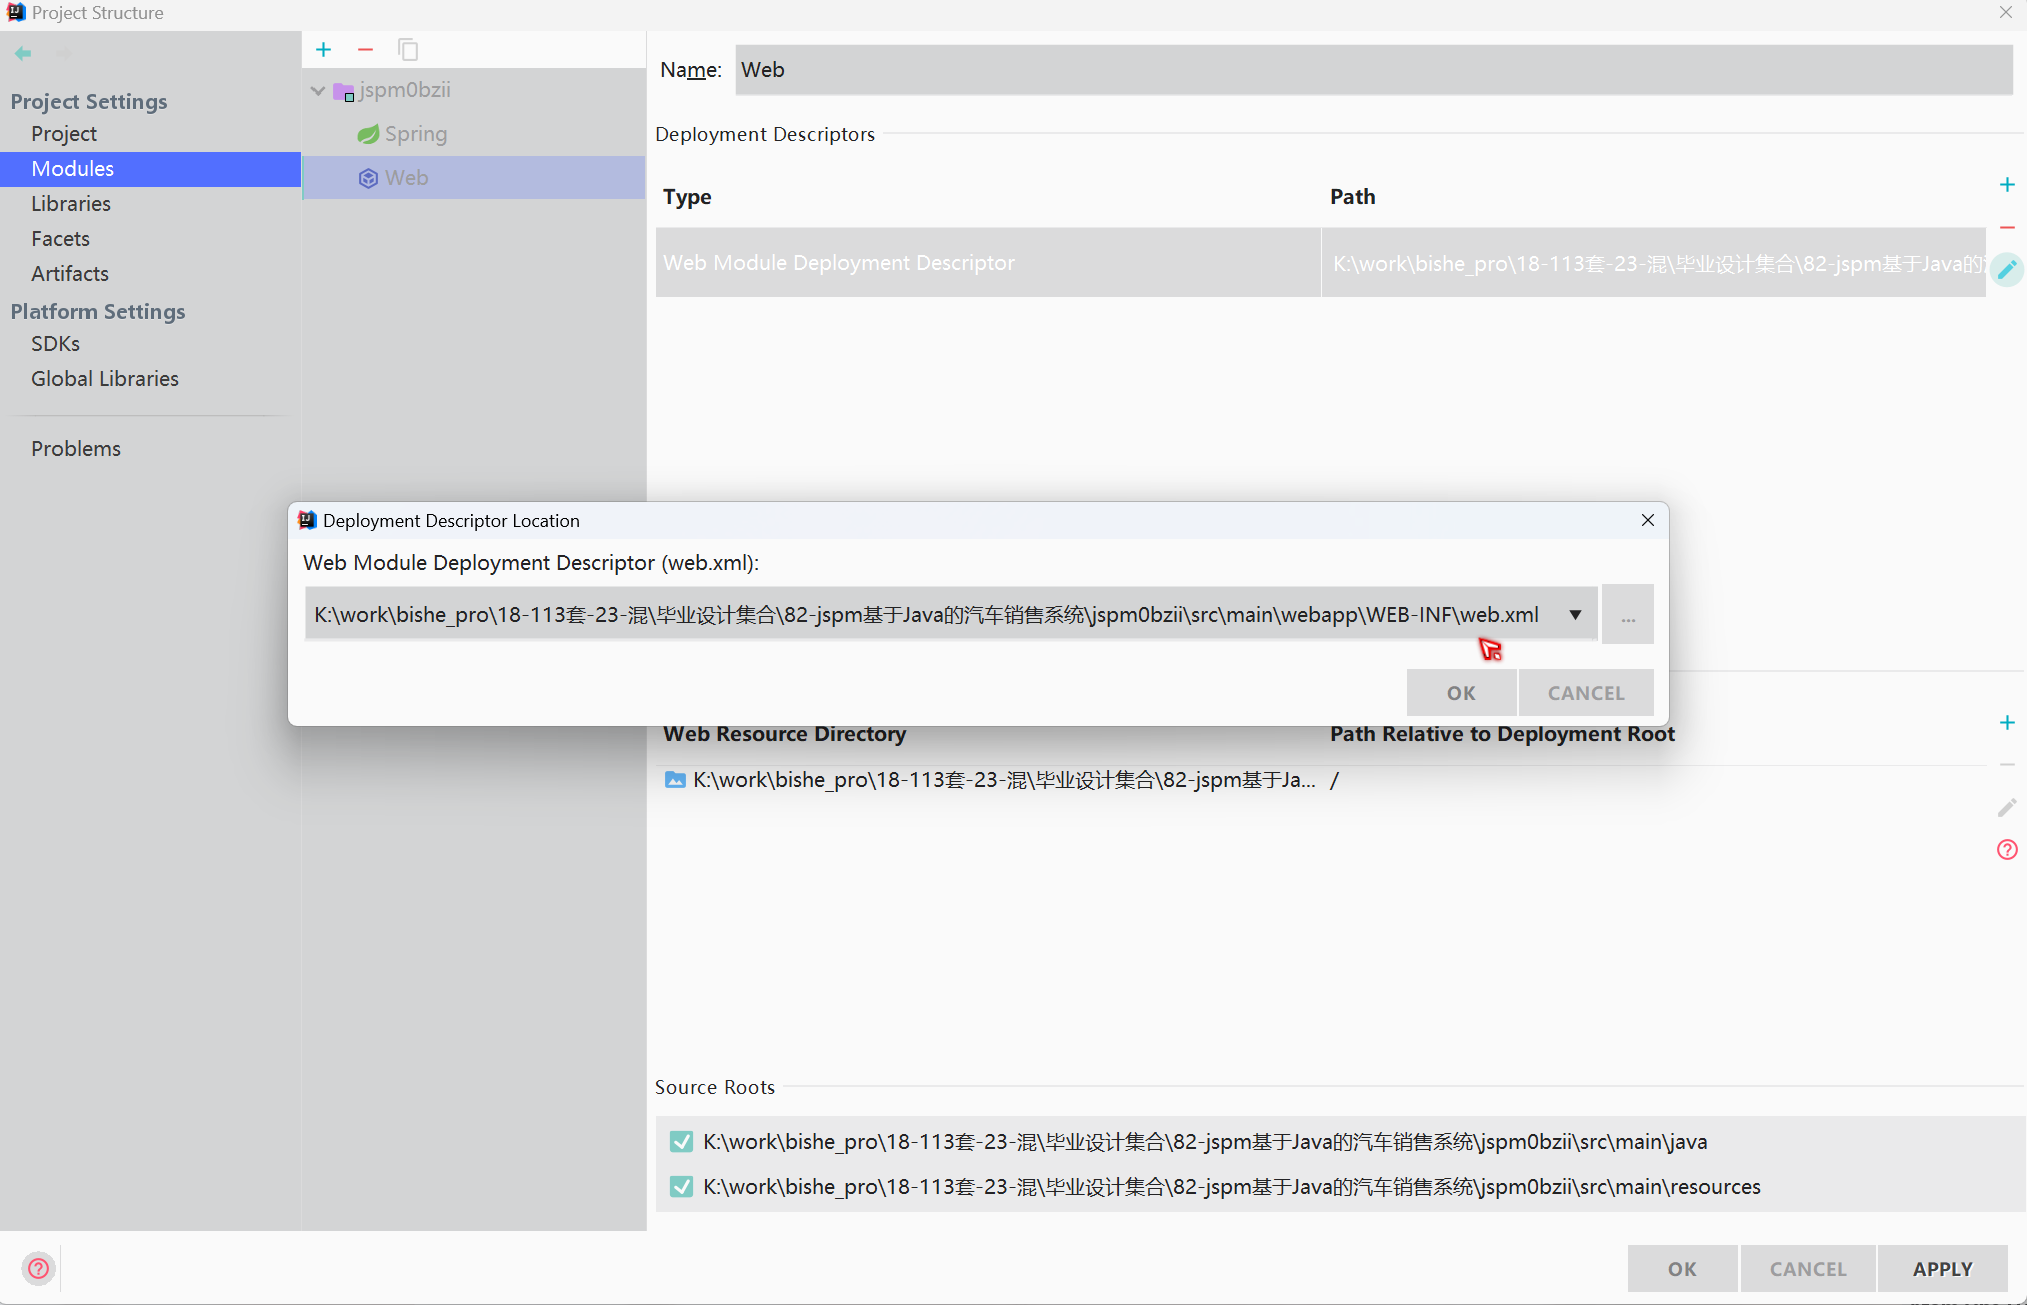Add a new web resource directory
Image resolution: width=2027 pixels, height=1305 pixels.
[2006, 723]
